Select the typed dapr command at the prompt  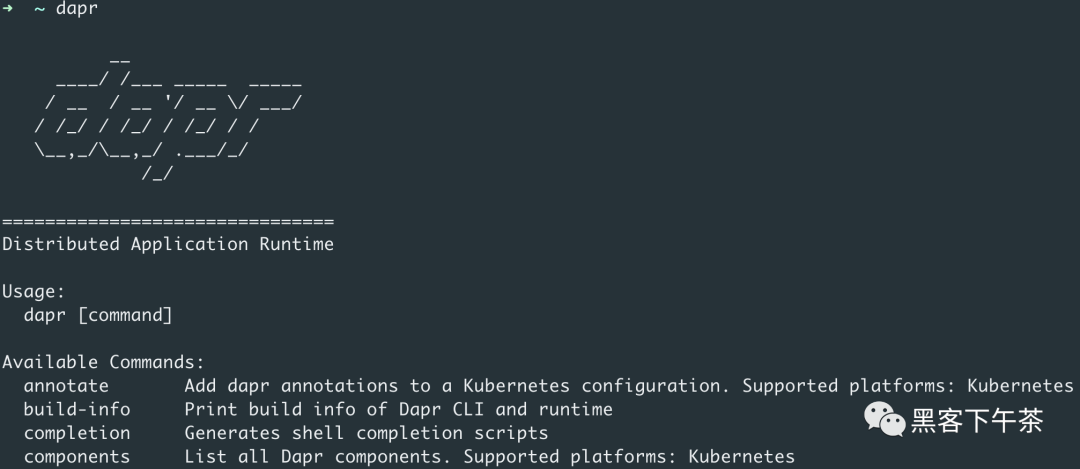point(76,9)
